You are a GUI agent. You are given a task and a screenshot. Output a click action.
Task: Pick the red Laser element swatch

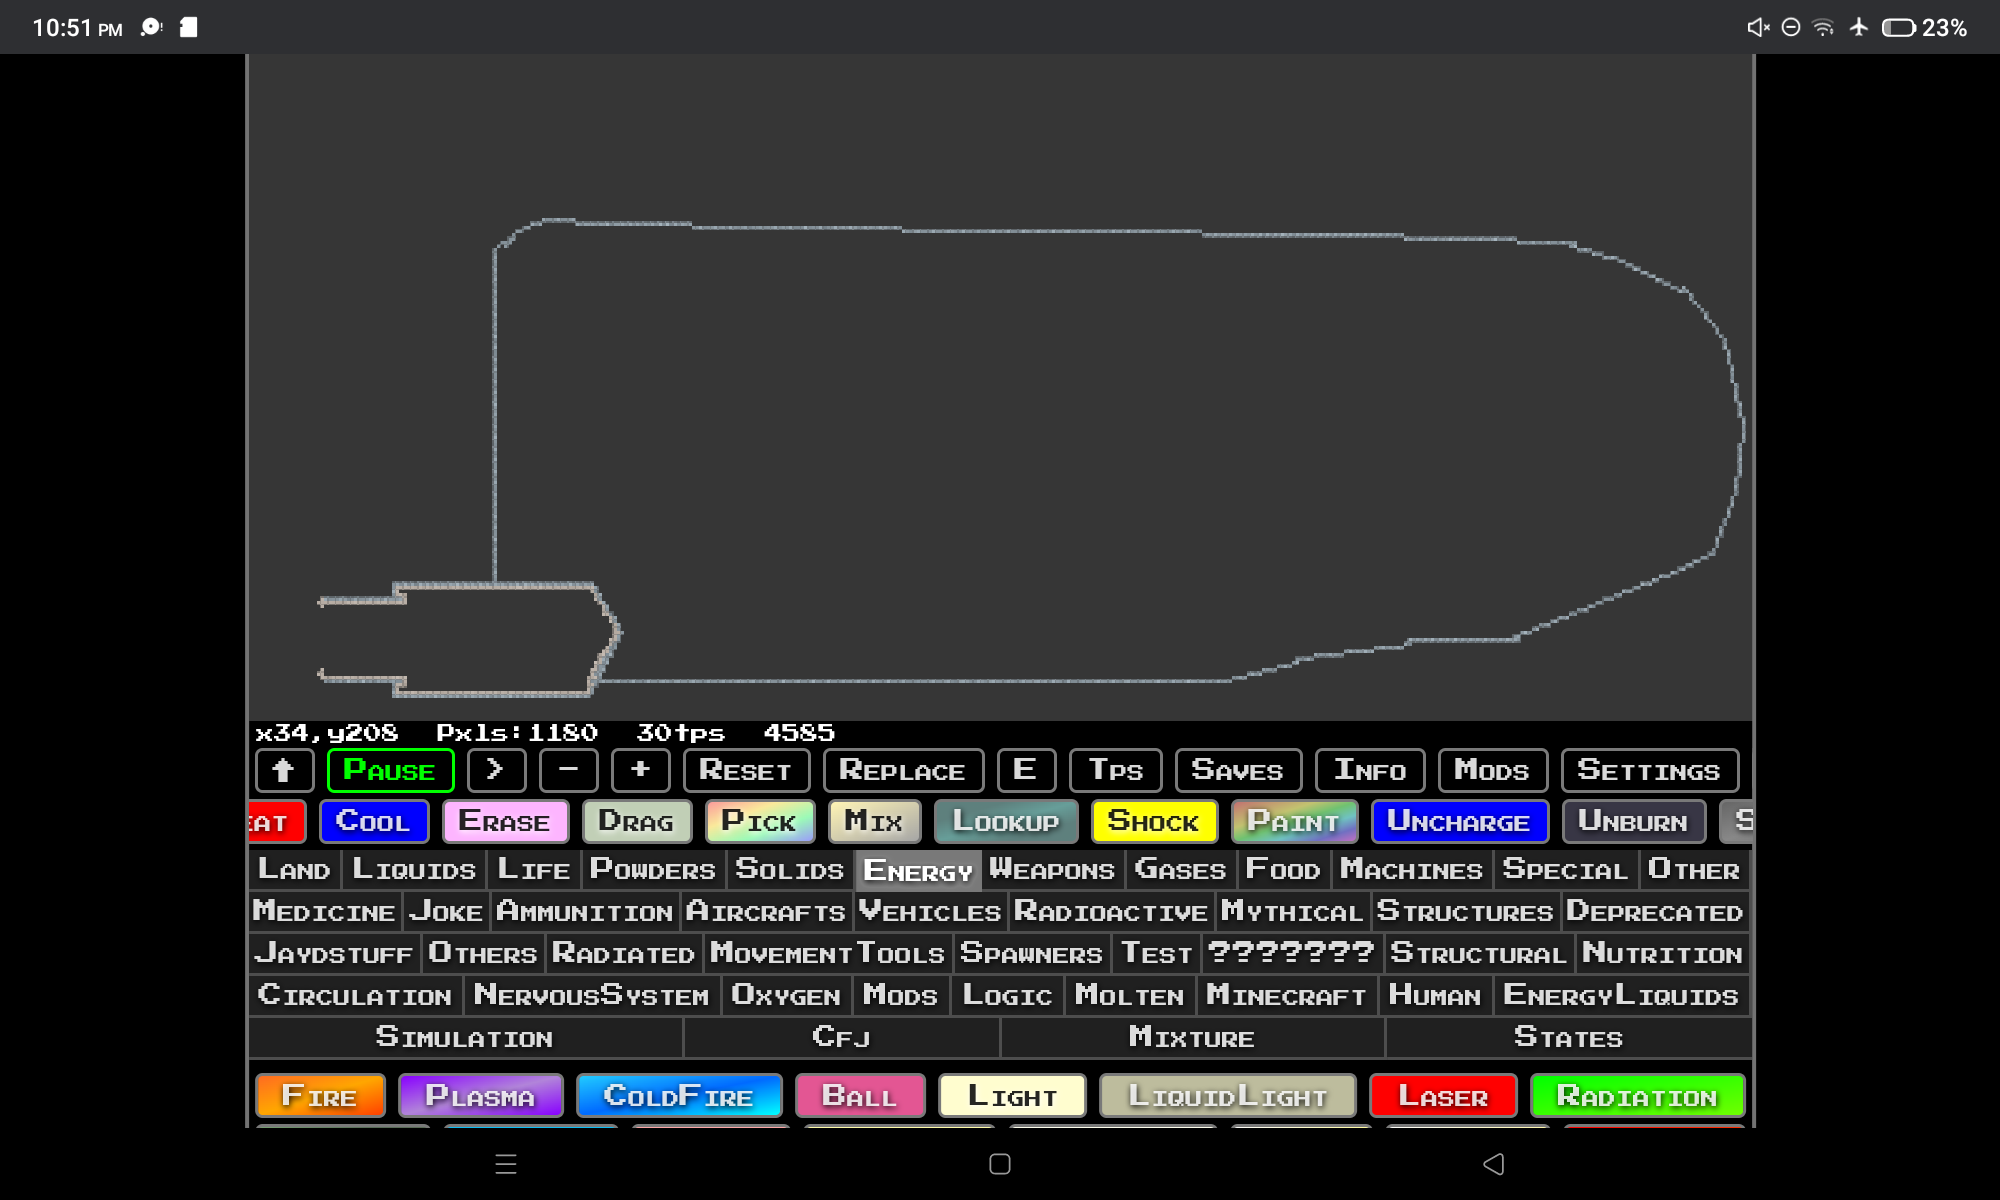(x=1442, y=1096)
